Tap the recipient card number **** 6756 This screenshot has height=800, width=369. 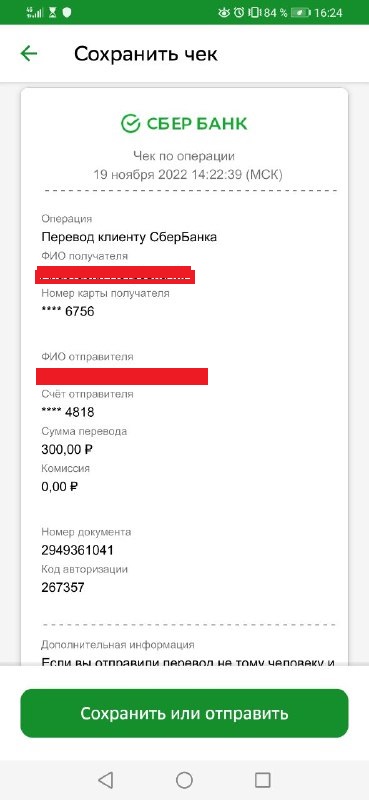(67, 311)
